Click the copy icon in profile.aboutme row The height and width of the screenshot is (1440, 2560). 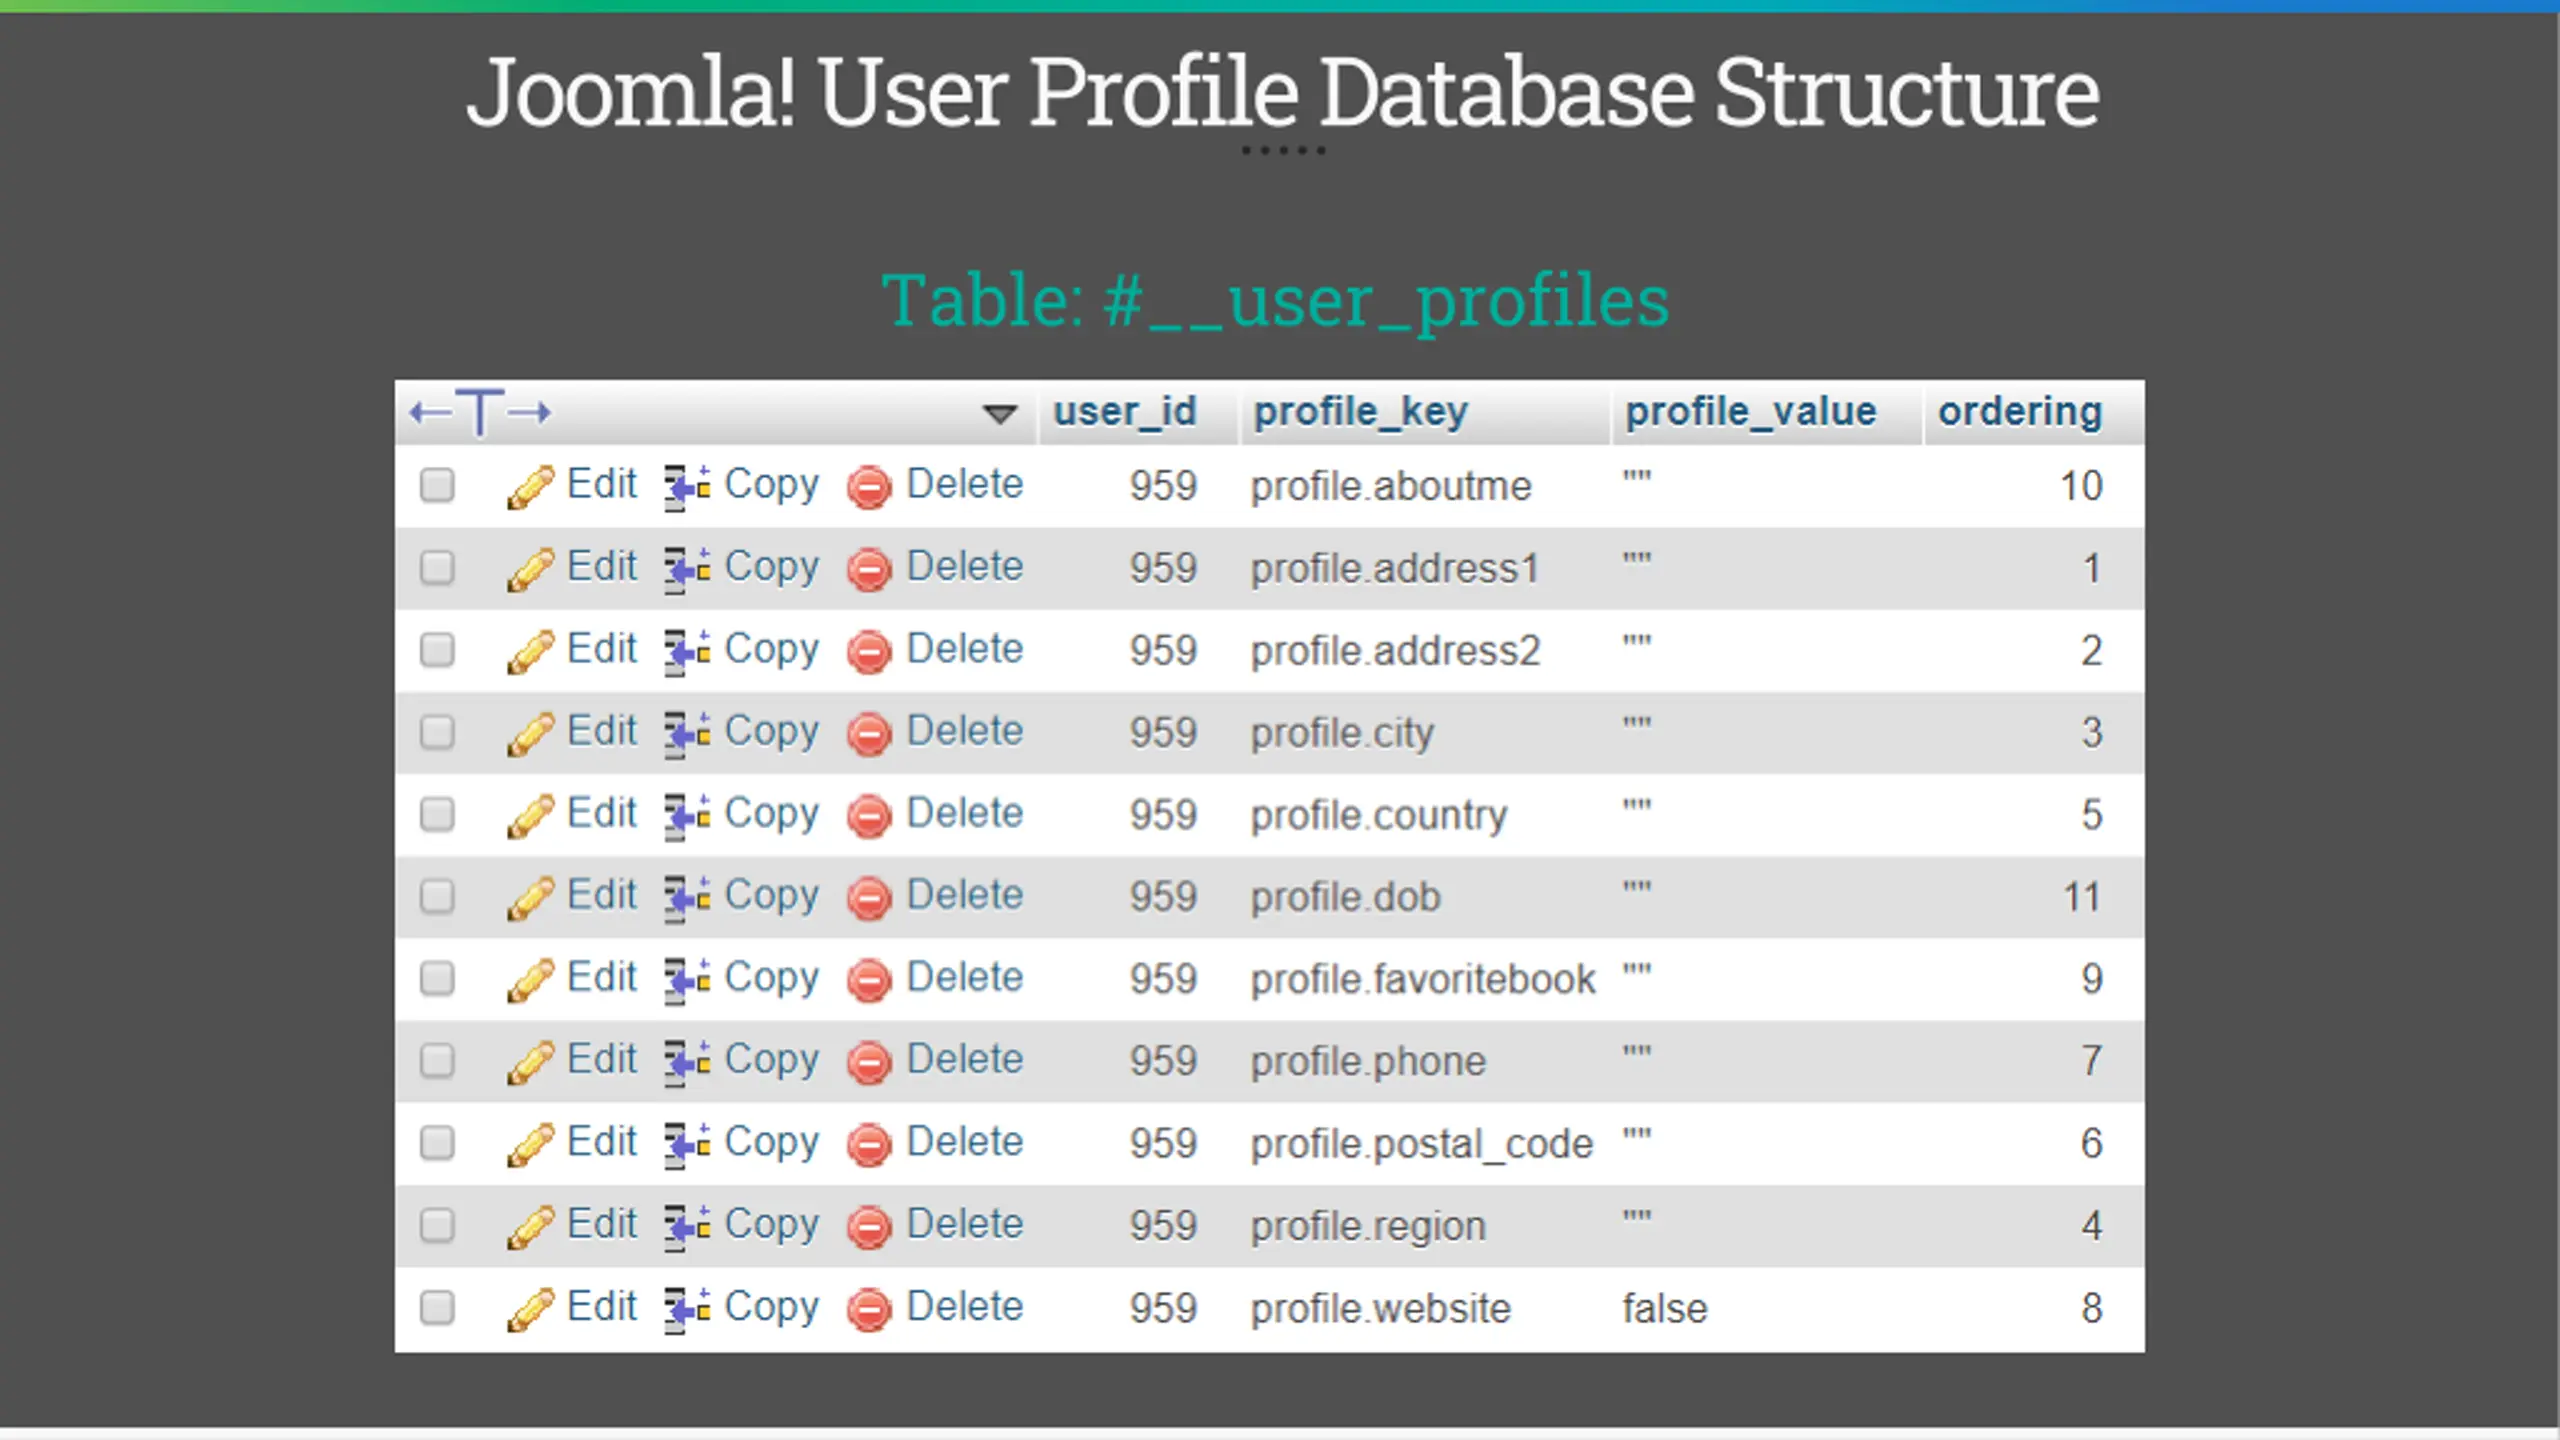687,487
